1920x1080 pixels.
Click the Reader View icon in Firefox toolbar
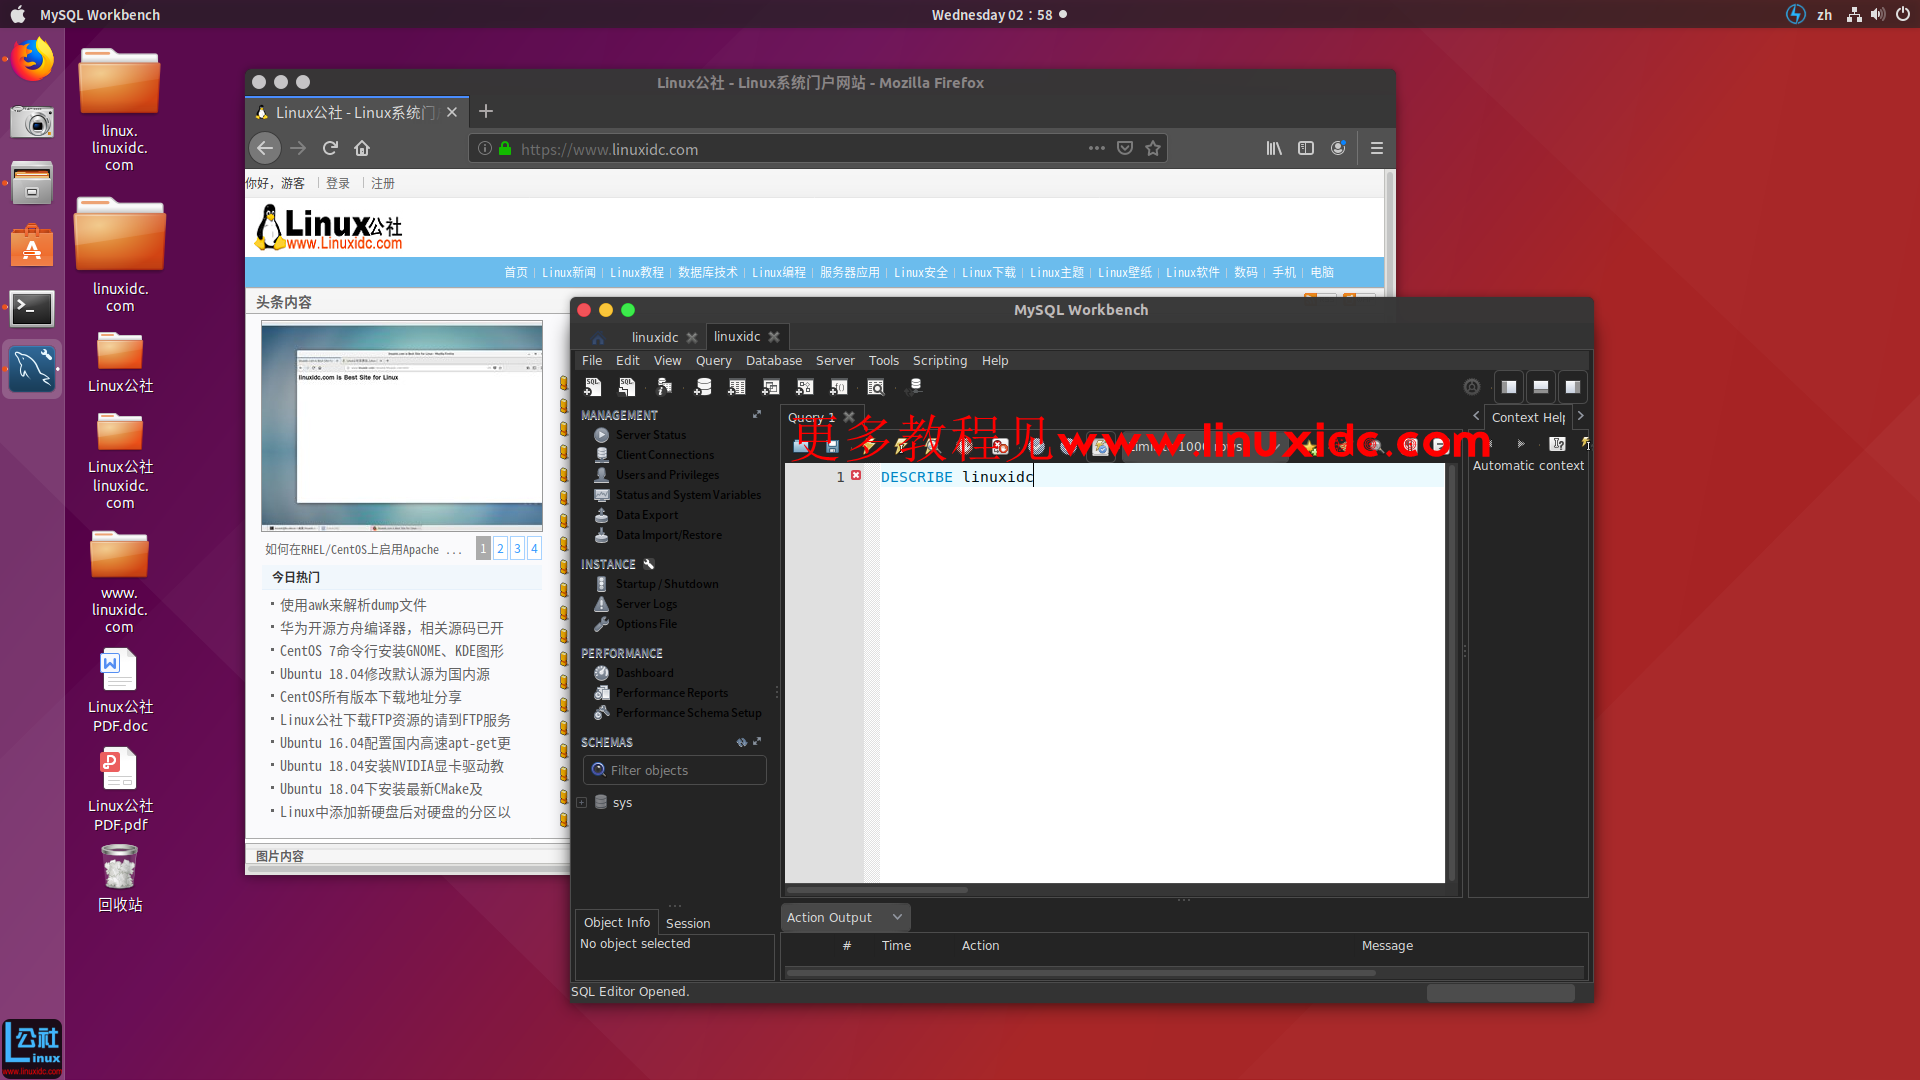tap(1304, 148)
